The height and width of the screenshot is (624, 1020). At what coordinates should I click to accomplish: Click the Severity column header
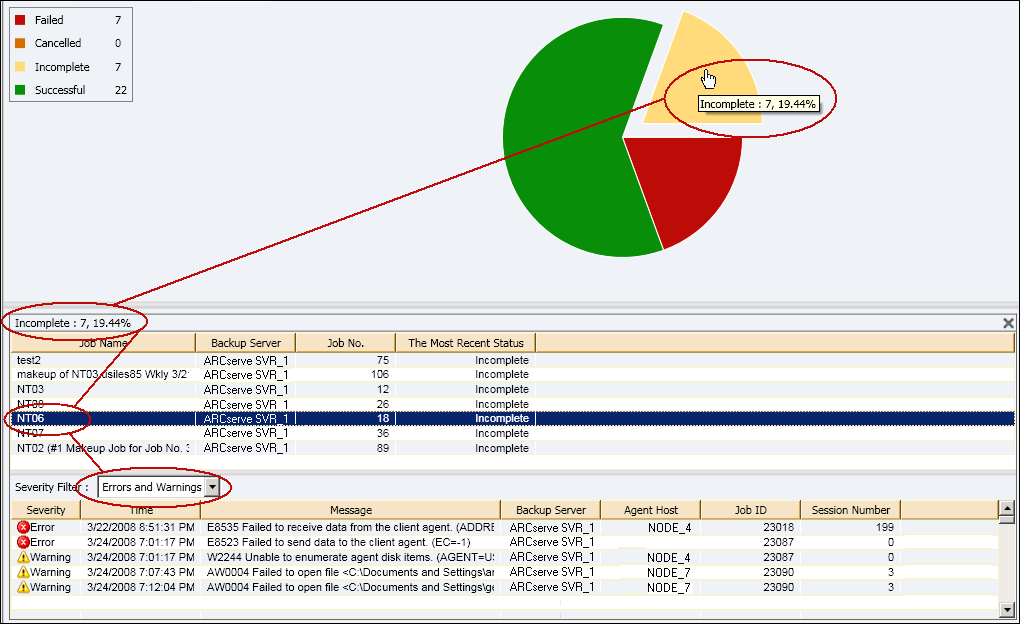44,510
